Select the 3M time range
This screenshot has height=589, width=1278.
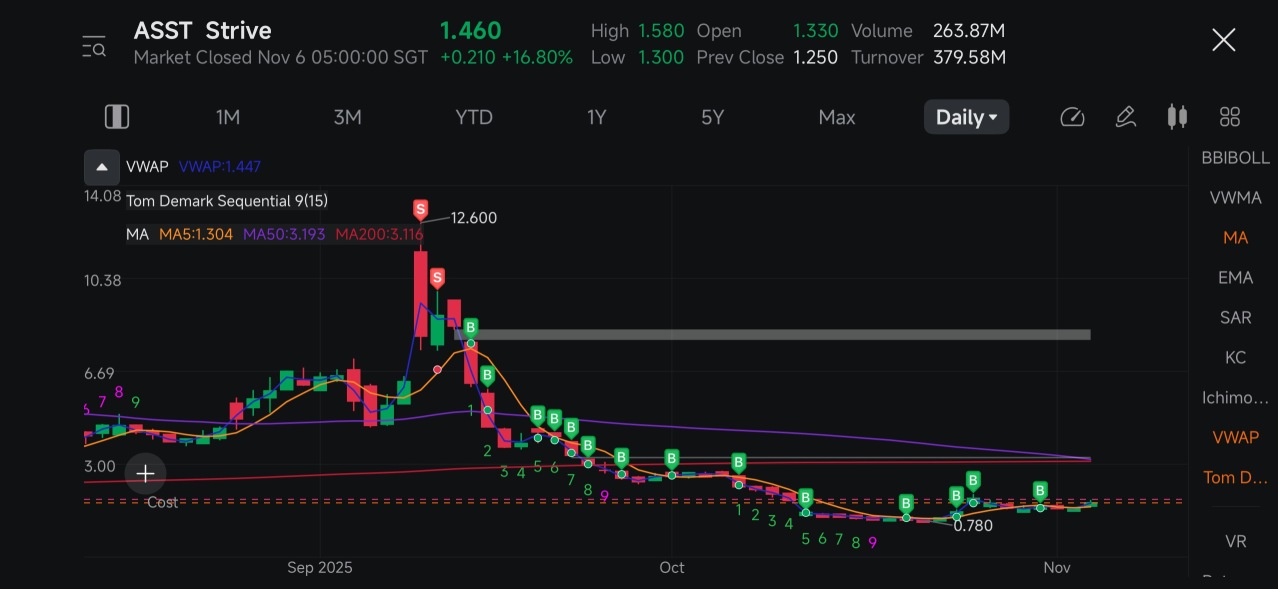tap(347, 117)
